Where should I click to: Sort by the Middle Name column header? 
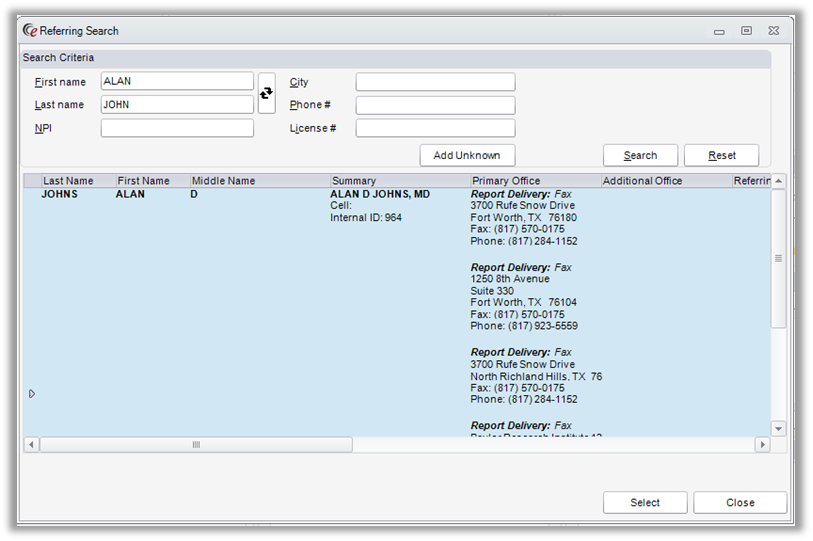[x=260, y=181]
